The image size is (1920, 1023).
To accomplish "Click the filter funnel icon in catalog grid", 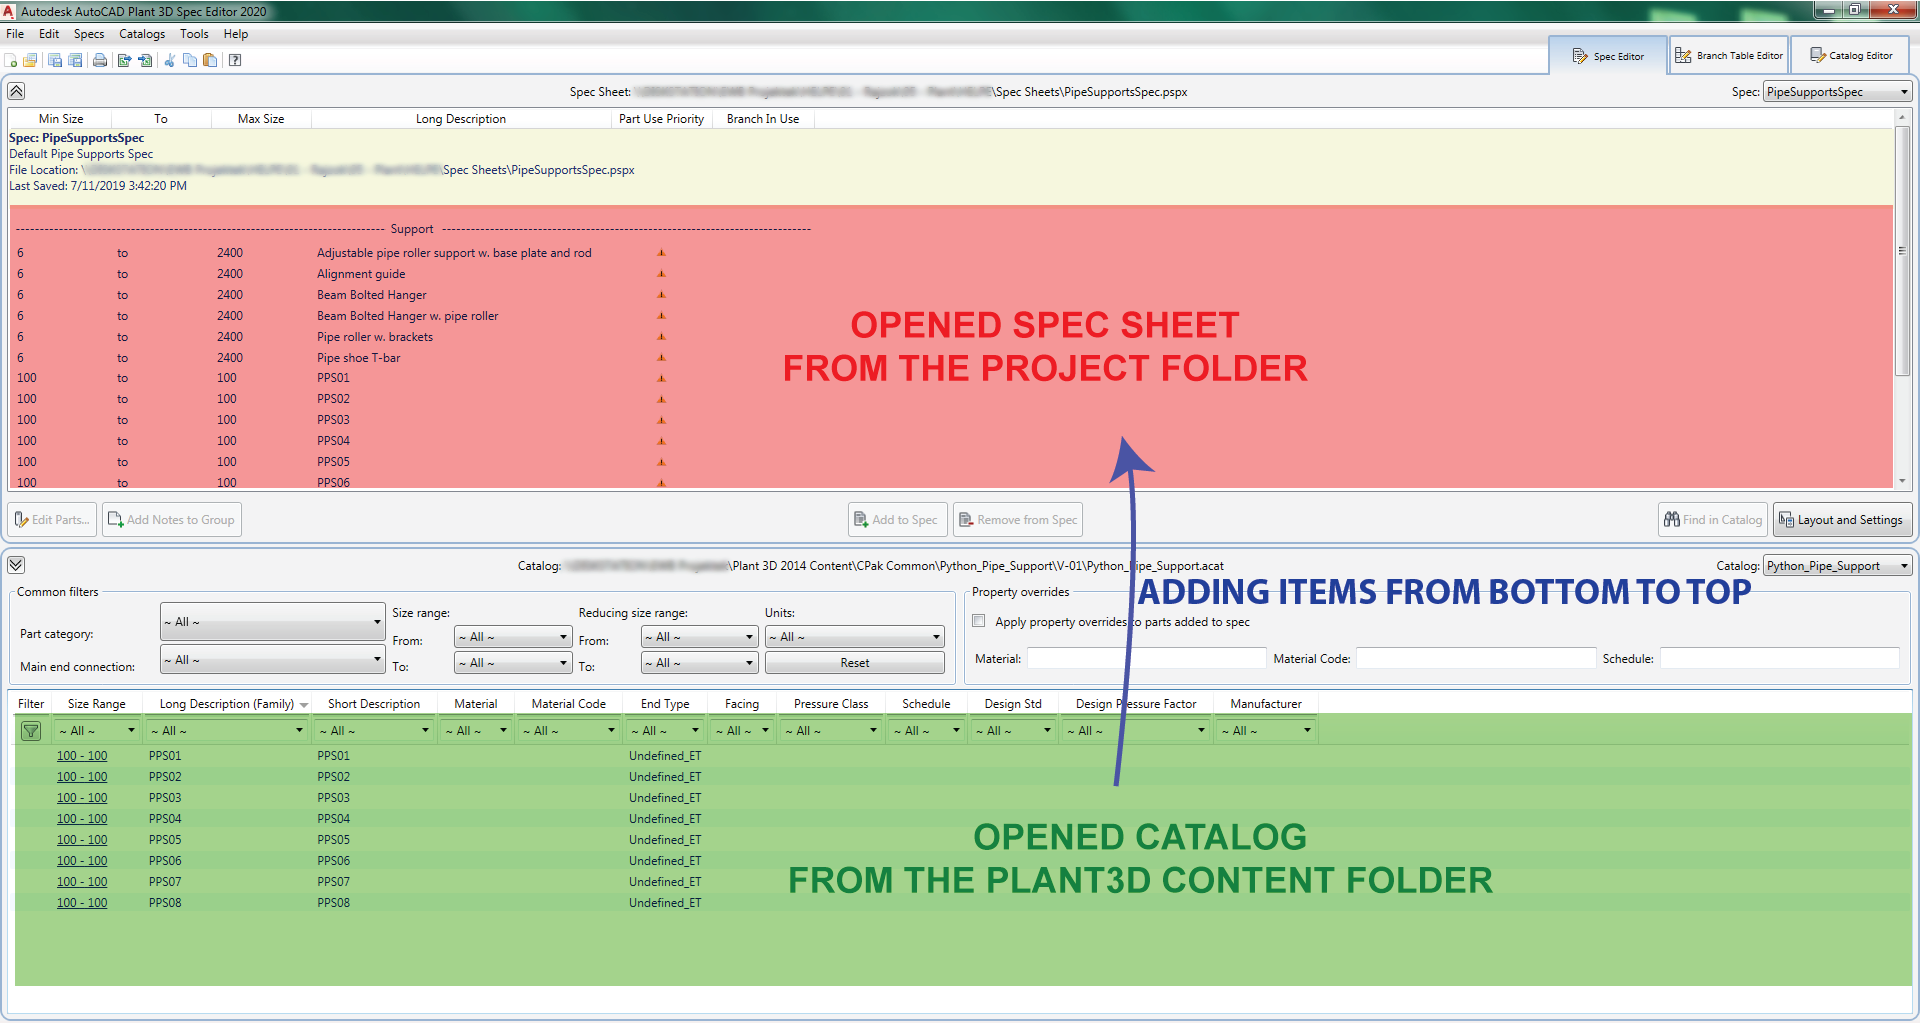I will (x=31, y=731).
